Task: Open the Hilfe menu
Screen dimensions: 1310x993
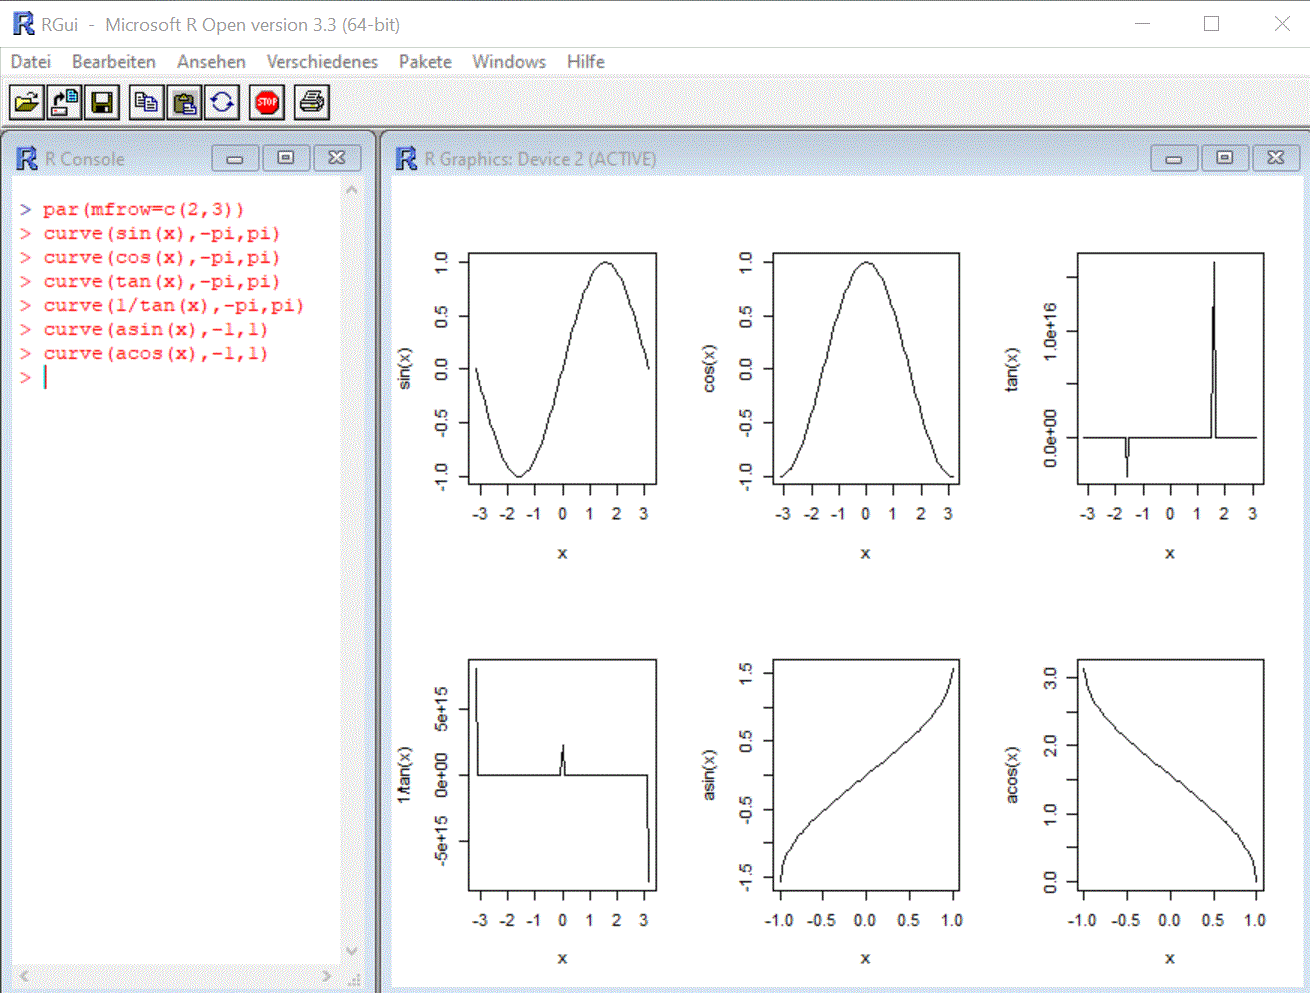Action: pyautogui.click(x=585, y=61)
